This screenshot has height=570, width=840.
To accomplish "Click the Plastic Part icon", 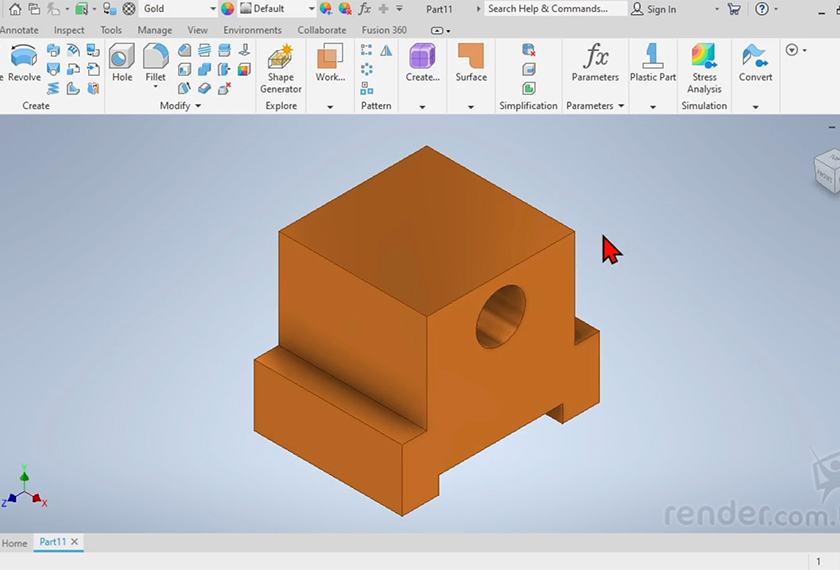I will (x=652, y=63).
